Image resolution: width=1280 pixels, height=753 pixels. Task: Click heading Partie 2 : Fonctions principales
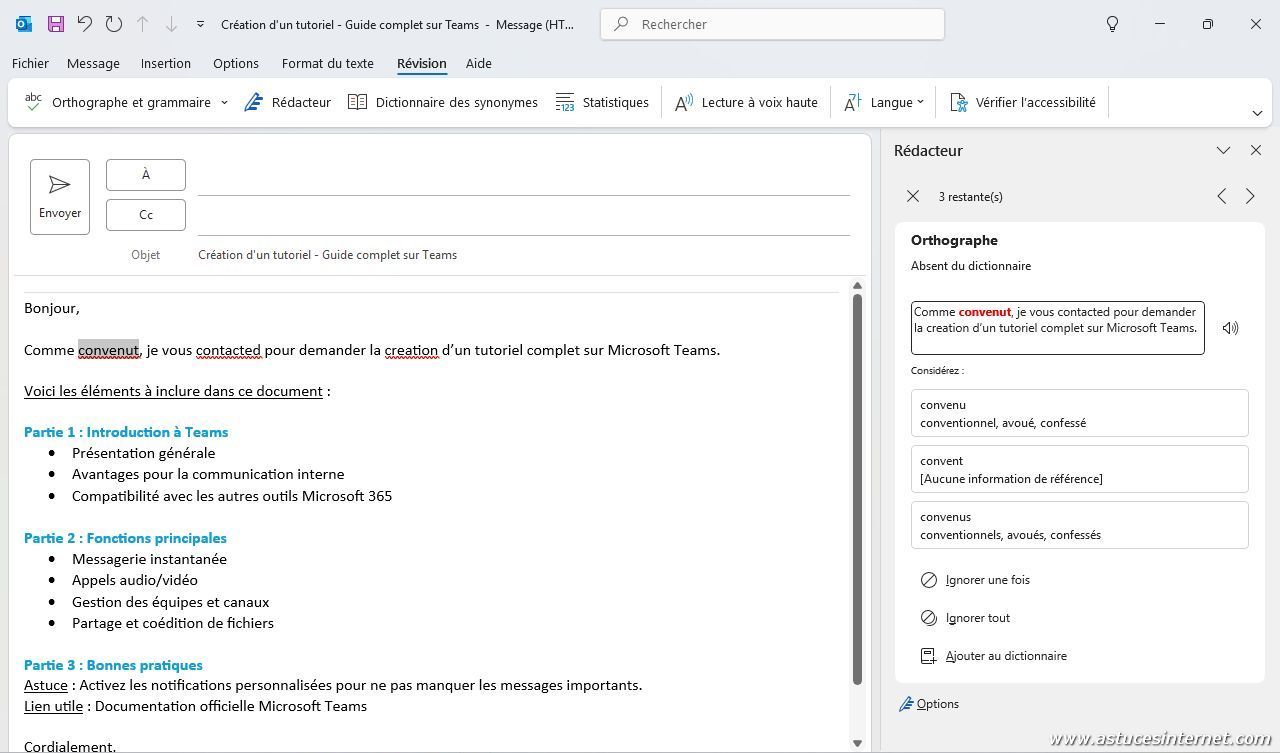tap(125, 538)
